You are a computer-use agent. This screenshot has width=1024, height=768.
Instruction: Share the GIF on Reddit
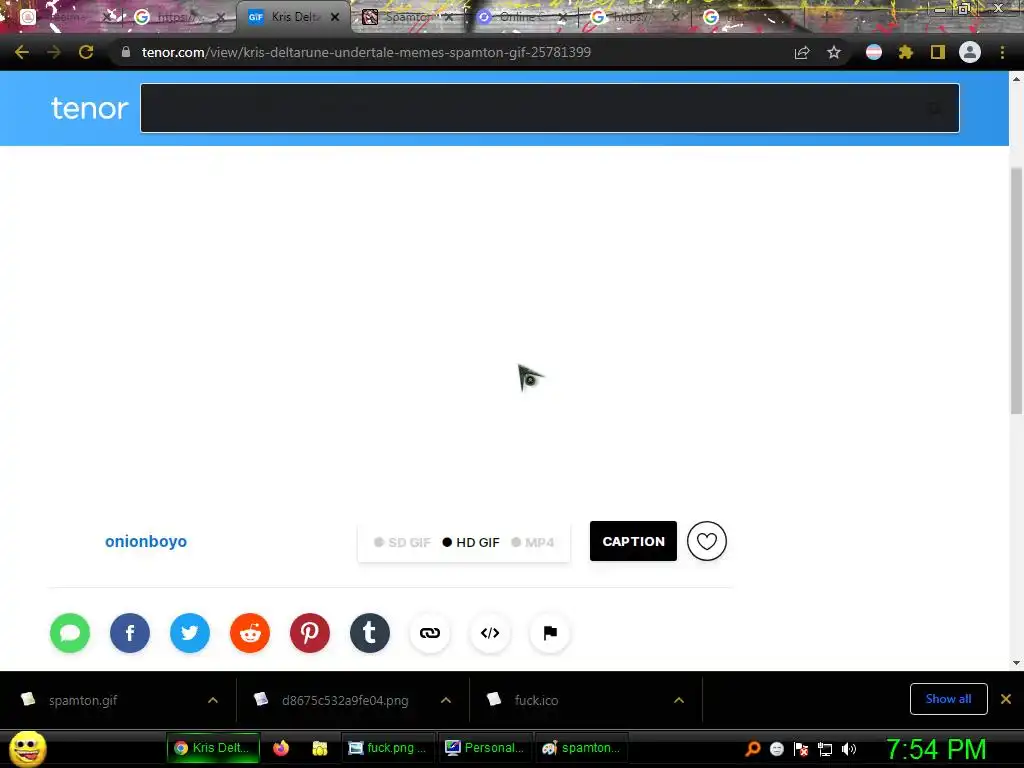[x=250, y=633]
